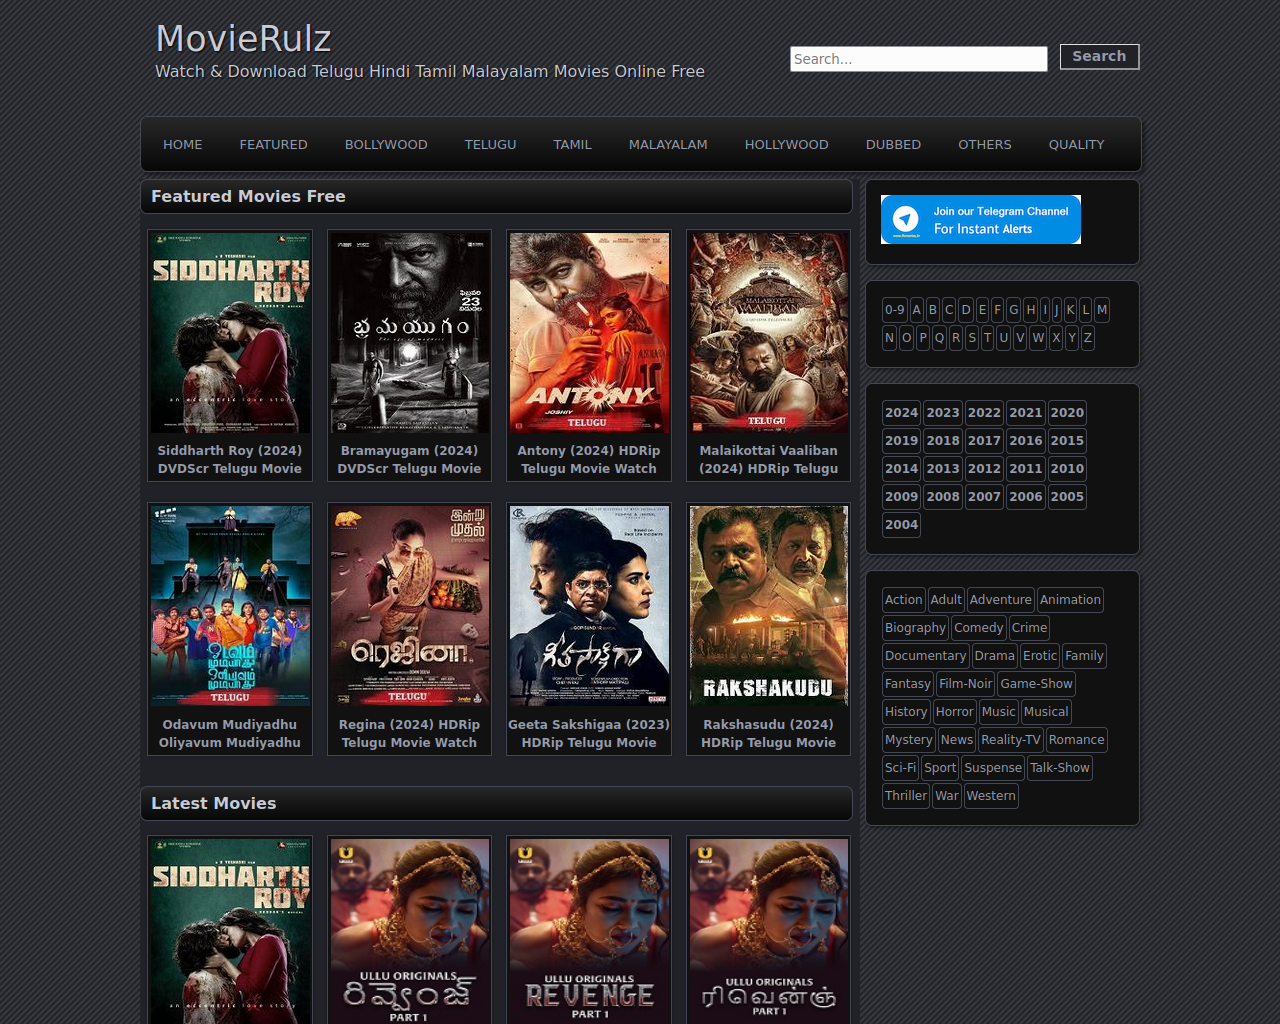The image size is (1280, 1024).
Task: Open the QUALITY menu
Action: [x=1077, y=144]
